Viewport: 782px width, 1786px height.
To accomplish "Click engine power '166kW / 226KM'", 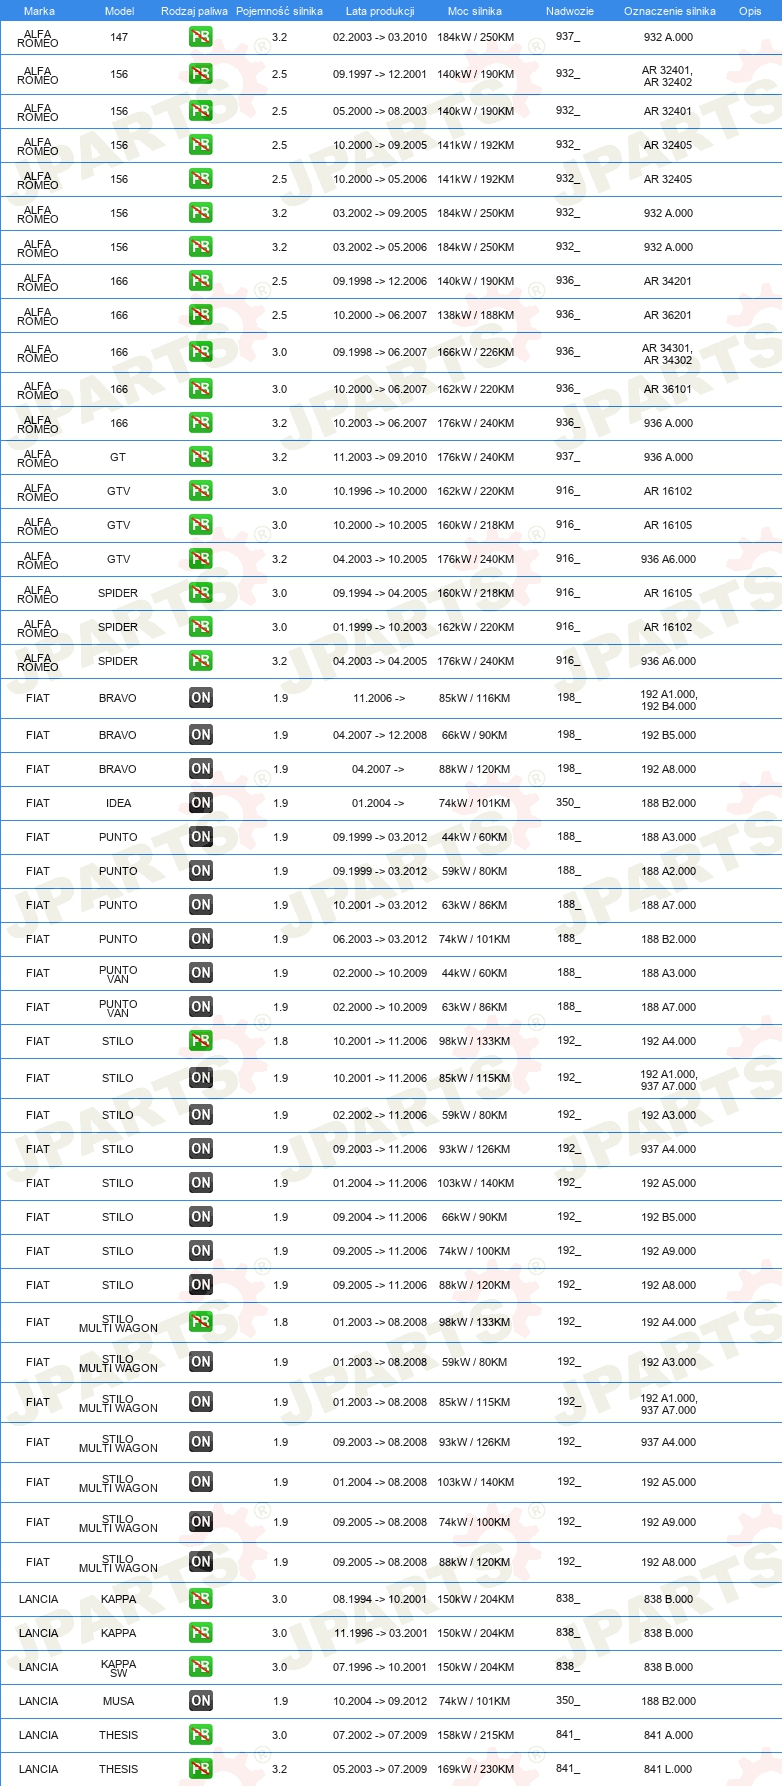I will pos(475,352).
